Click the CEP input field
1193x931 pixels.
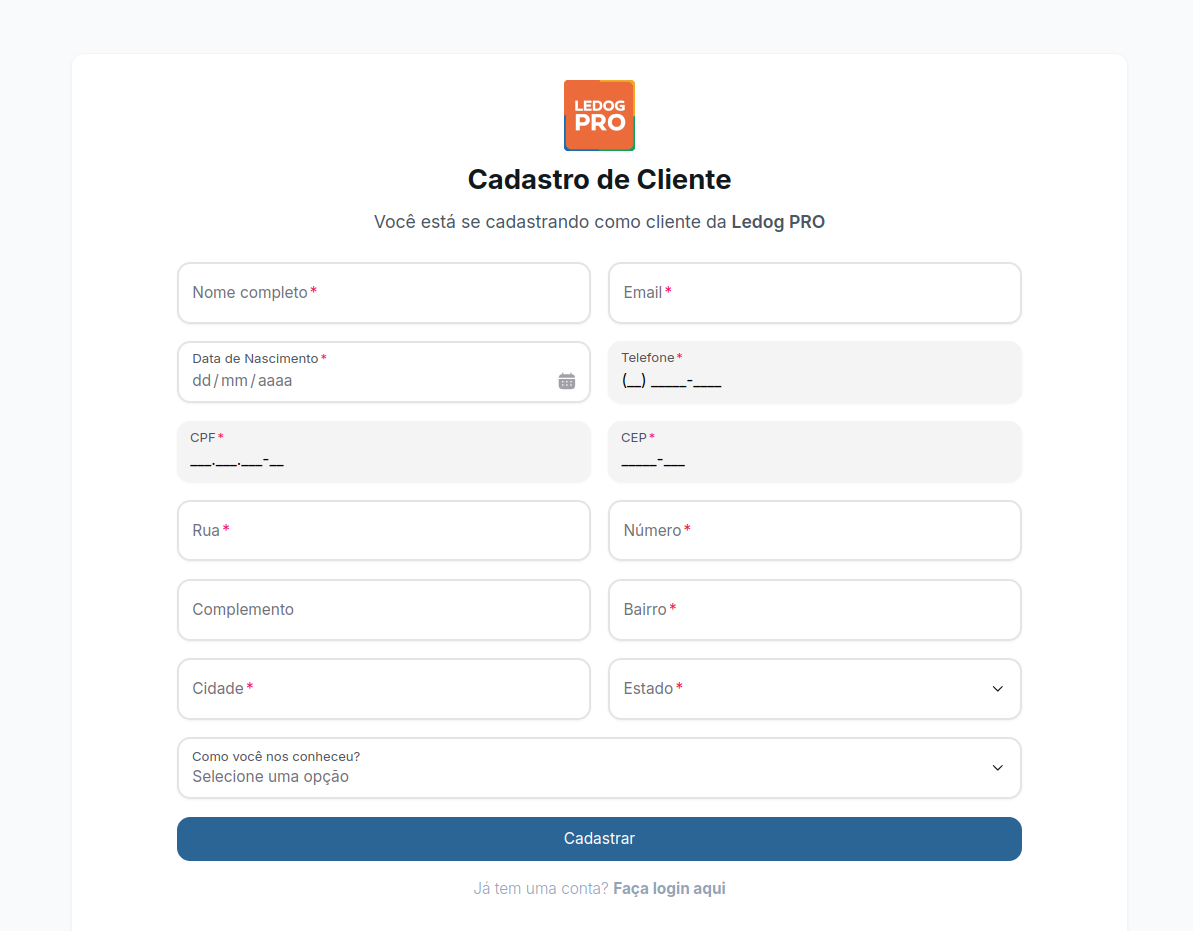814,458
